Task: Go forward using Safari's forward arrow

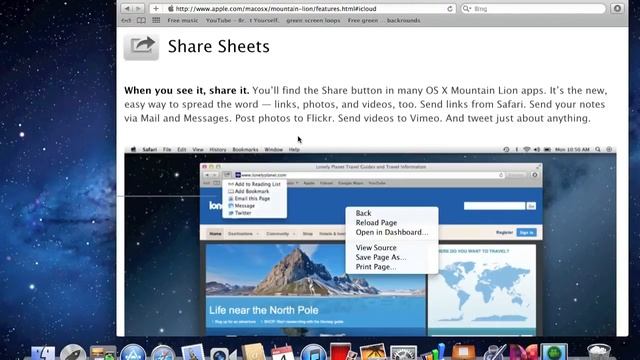Action: [138, 8]
